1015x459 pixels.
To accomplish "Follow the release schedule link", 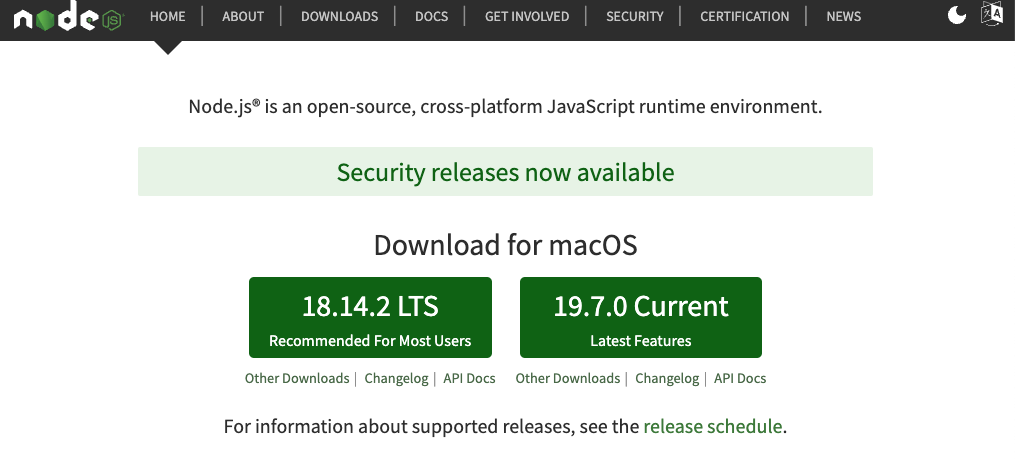I will [713, 427].
